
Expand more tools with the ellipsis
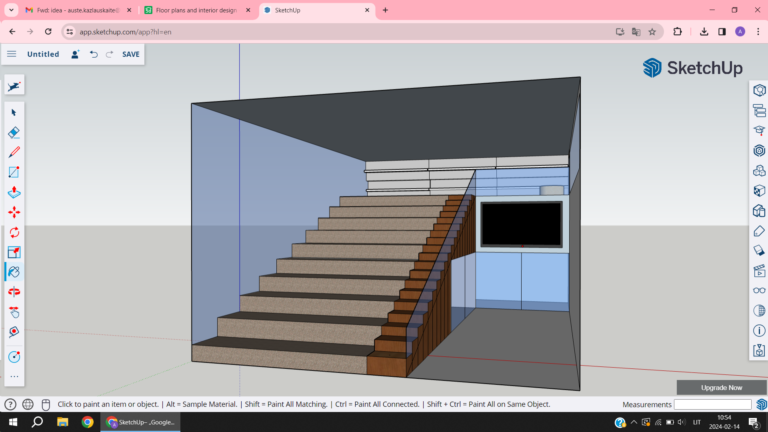pos(14,377)
